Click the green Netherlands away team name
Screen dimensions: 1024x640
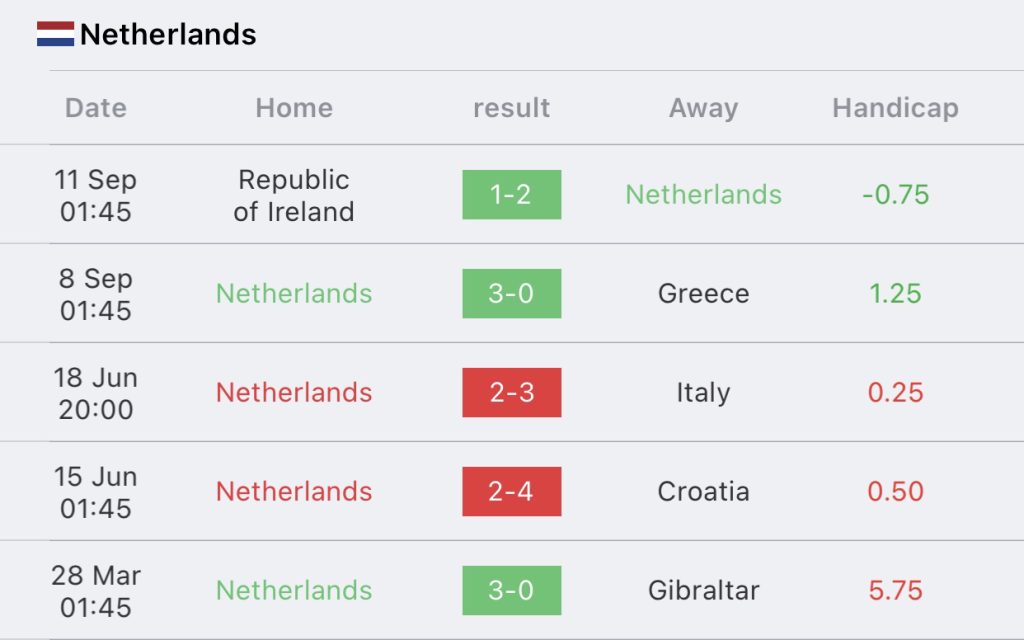pos(703,195)
